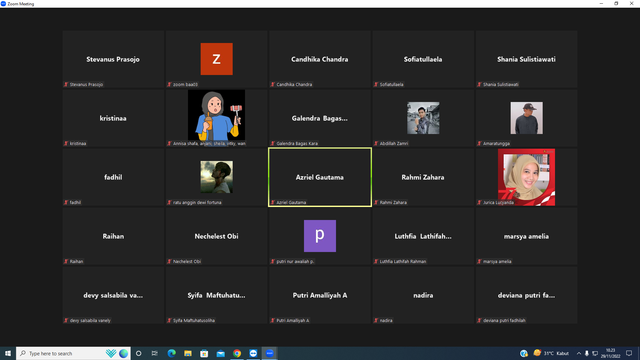Viewport: 640px width, 360px height.
Task: Open the Mail app from taskbar
Action: tap(220, 353)
